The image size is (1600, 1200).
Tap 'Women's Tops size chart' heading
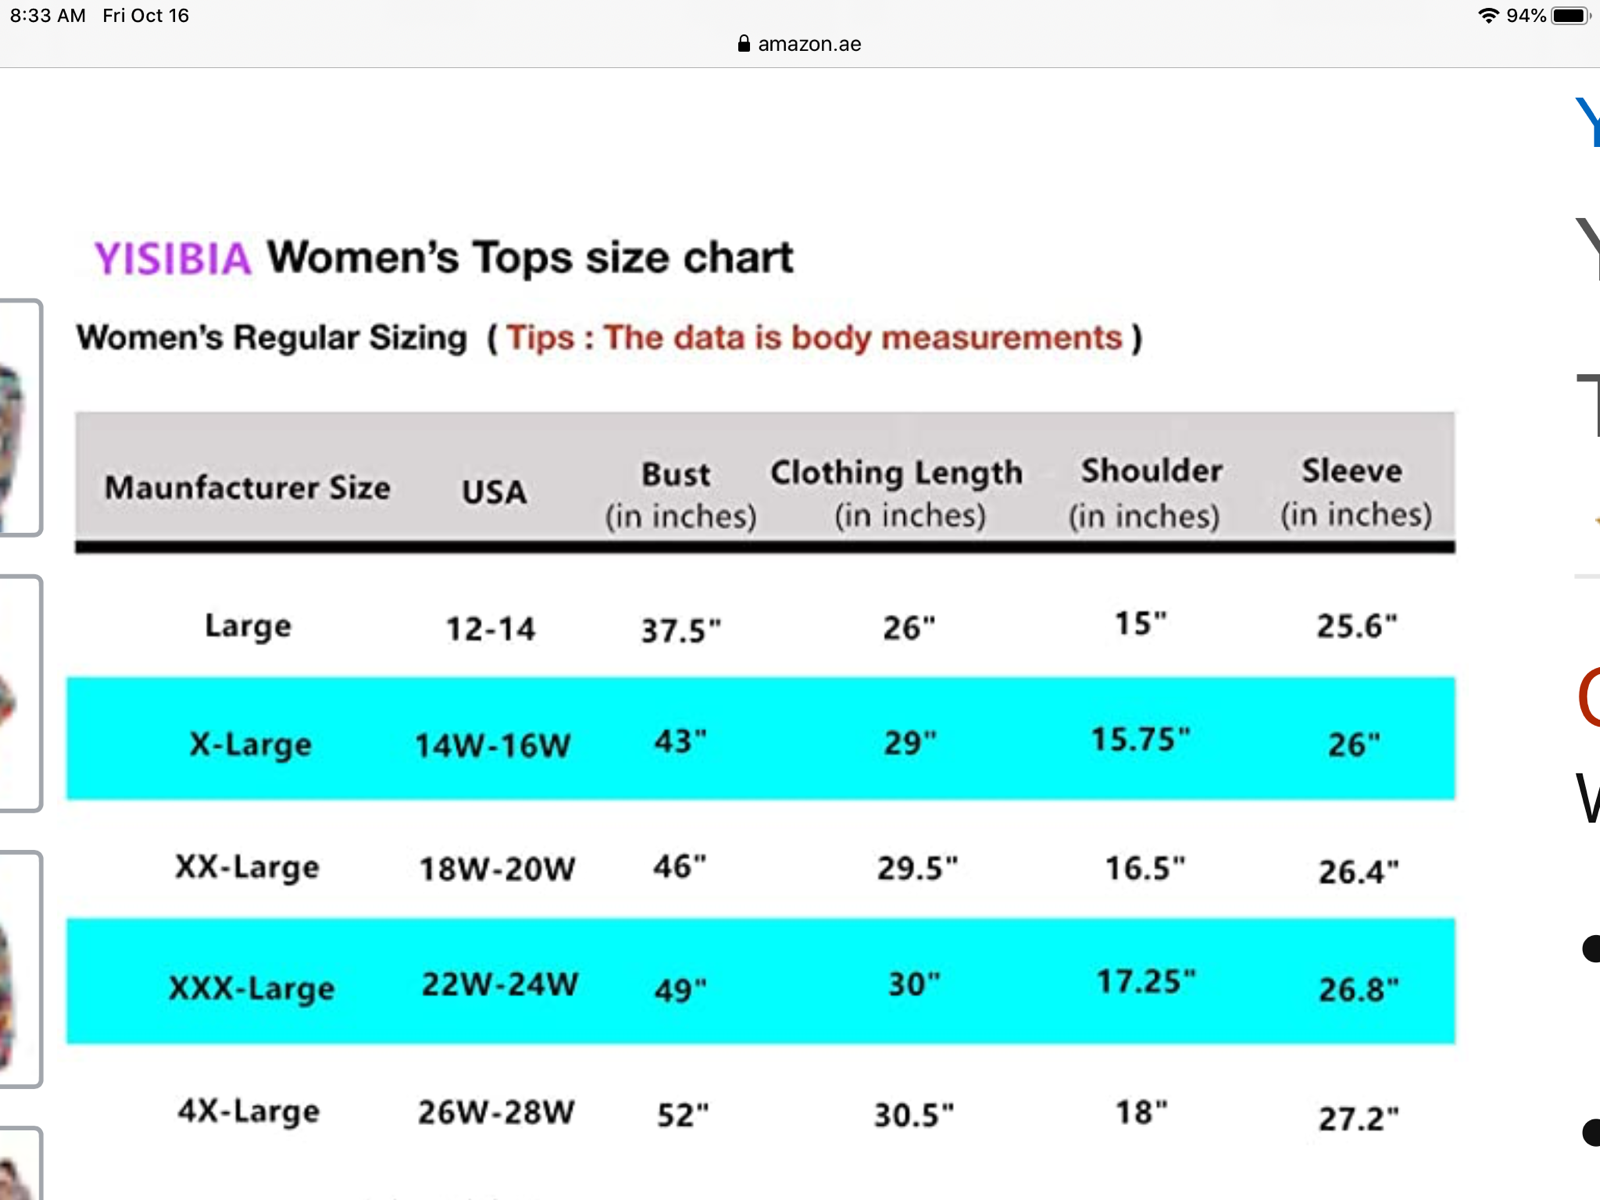point(530,258)
